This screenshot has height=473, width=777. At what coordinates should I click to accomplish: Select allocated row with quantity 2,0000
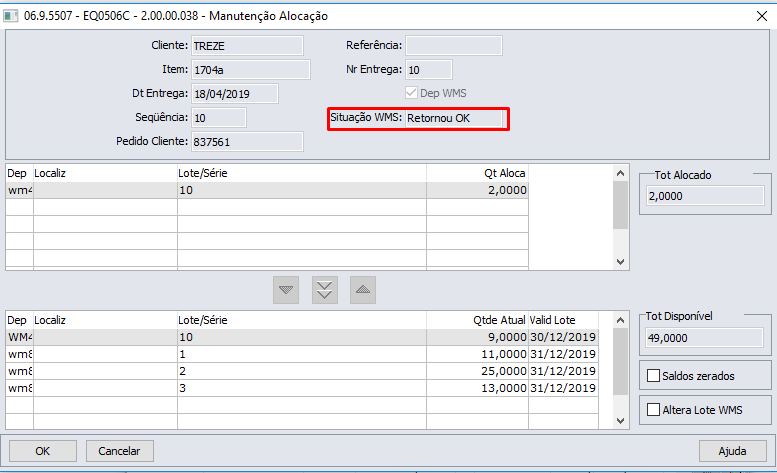[x=267, y=190]
